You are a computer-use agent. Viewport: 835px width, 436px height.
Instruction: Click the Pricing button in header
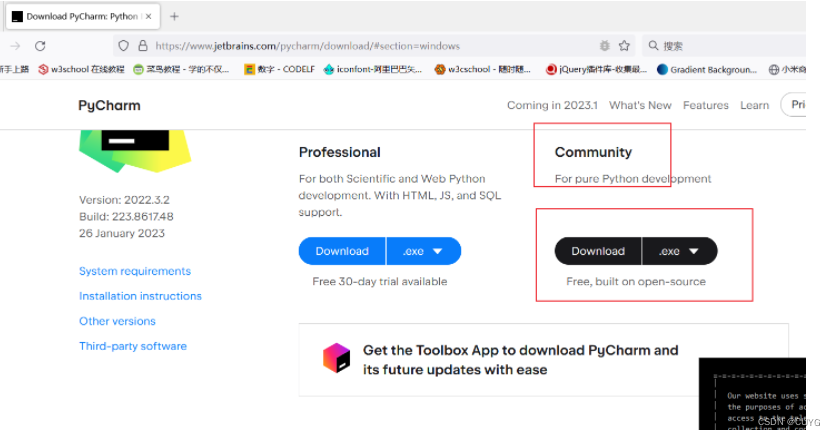pos(793,104)
